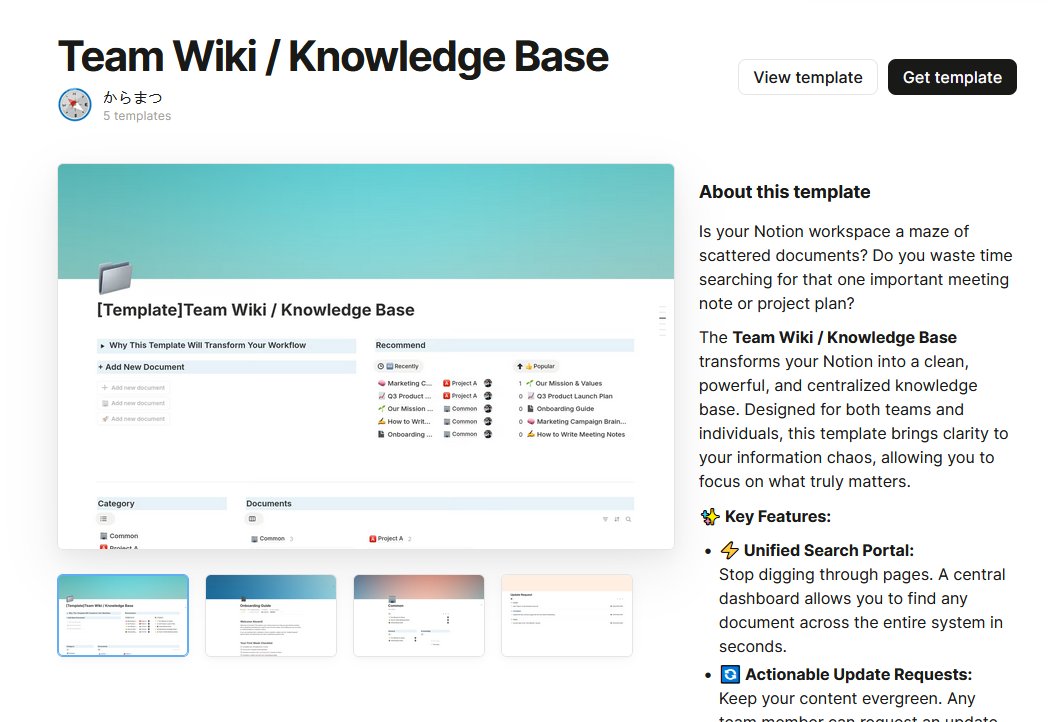Click the Team Wiki / Knowledge Base page title
Image resolution: width=1057 pixels, height=722 pixels.
click(334, 56)
